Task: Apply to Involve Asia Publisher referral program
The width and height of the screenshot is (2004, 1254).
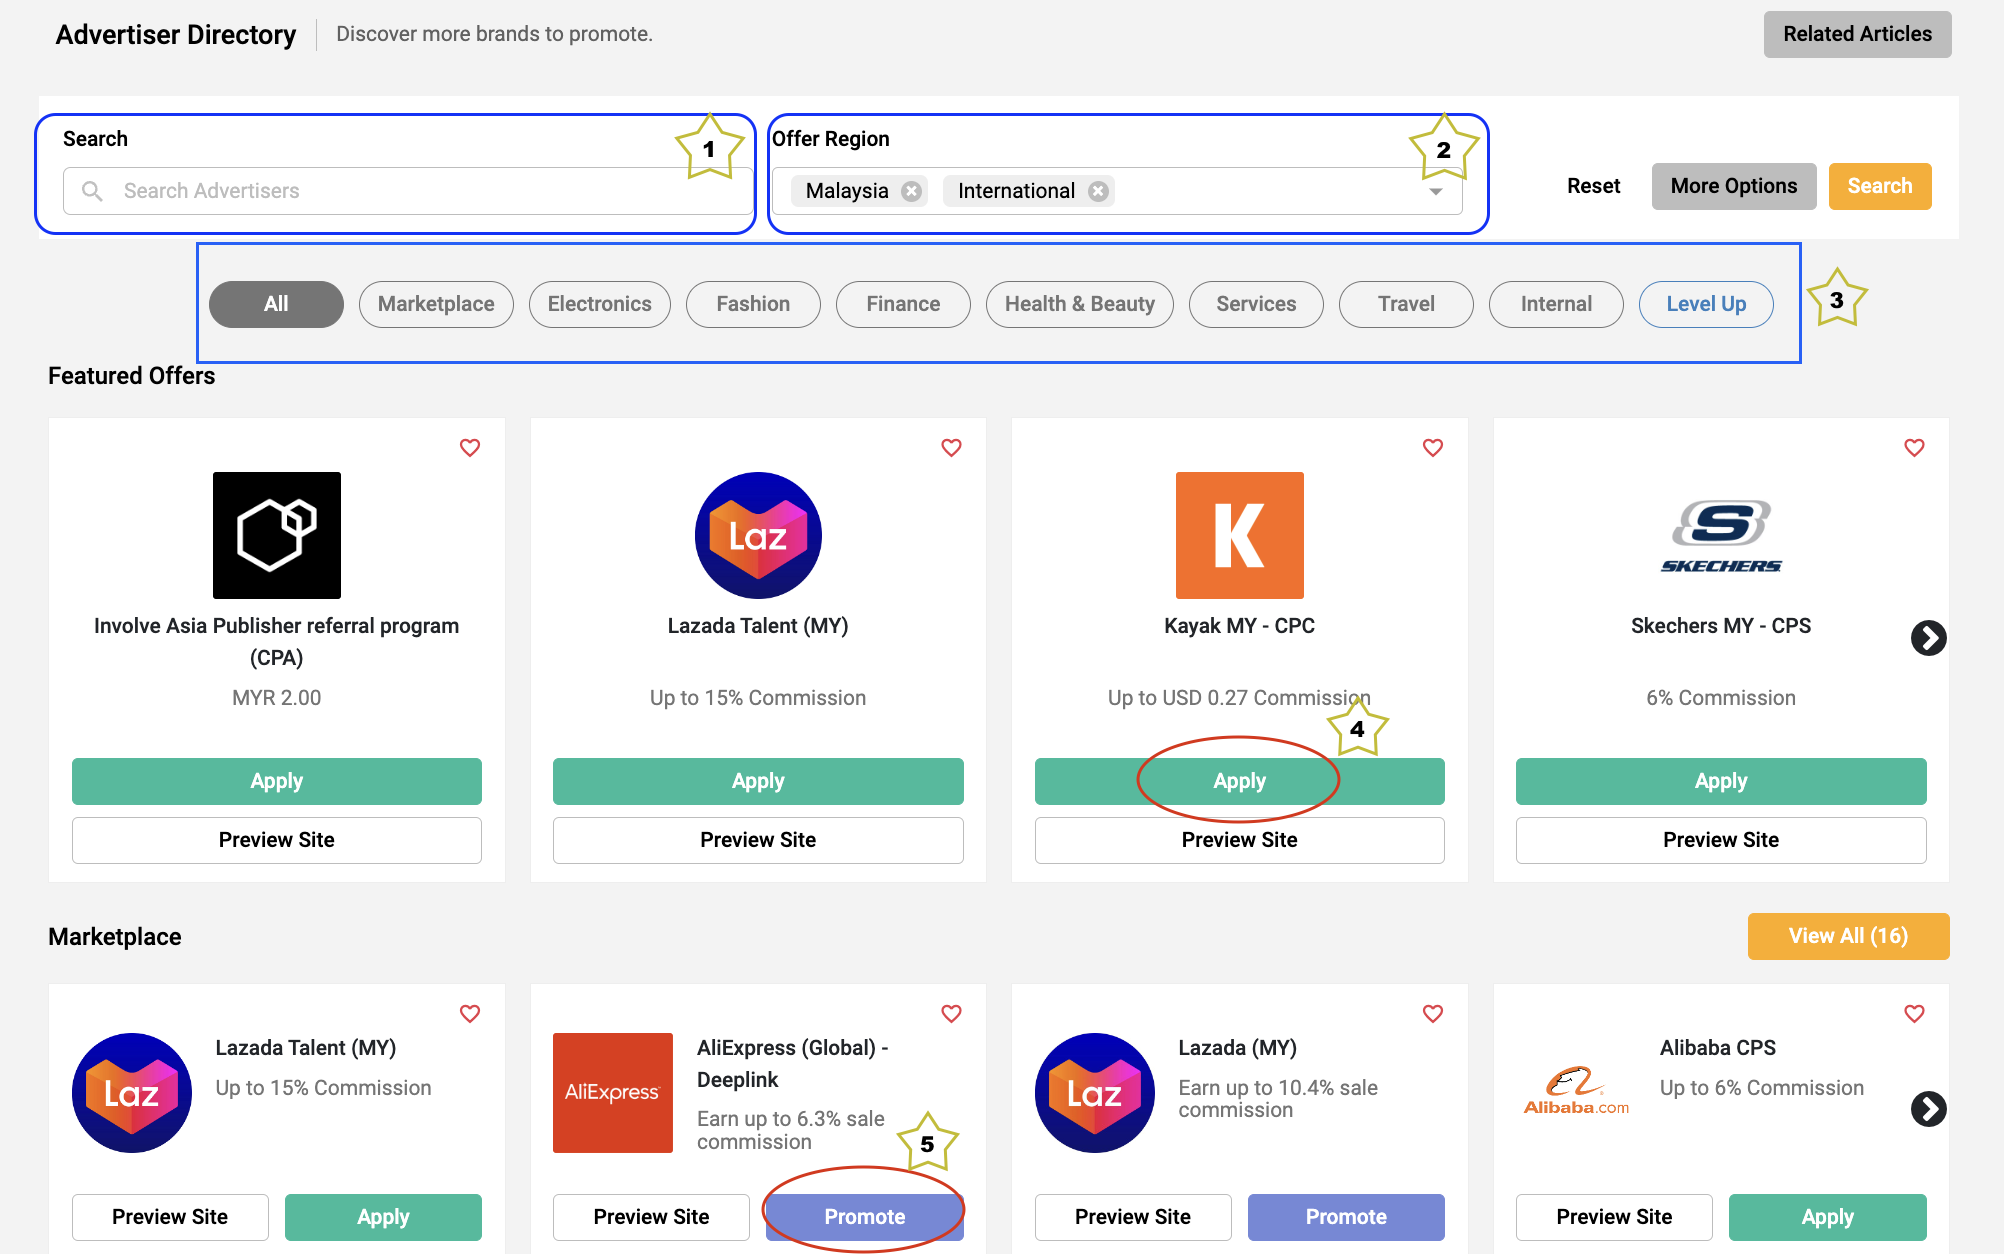Action: coord(277,781)
